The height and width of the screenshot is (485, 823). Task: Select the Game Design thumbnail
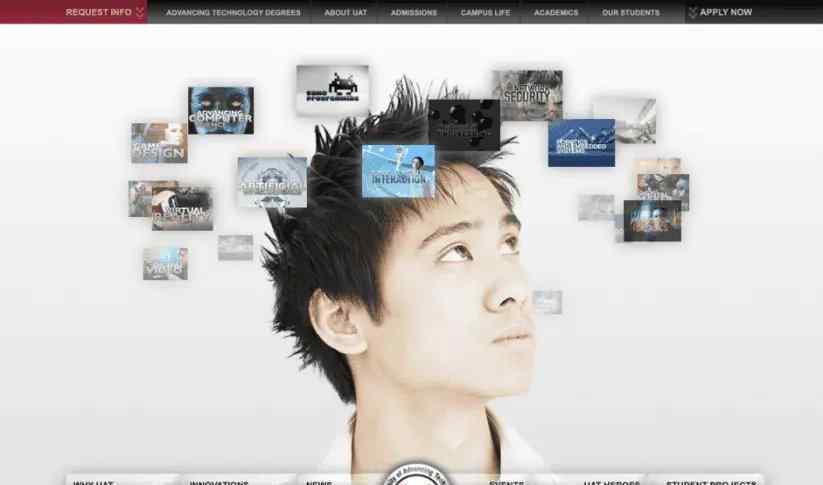(x=159, y=143)
